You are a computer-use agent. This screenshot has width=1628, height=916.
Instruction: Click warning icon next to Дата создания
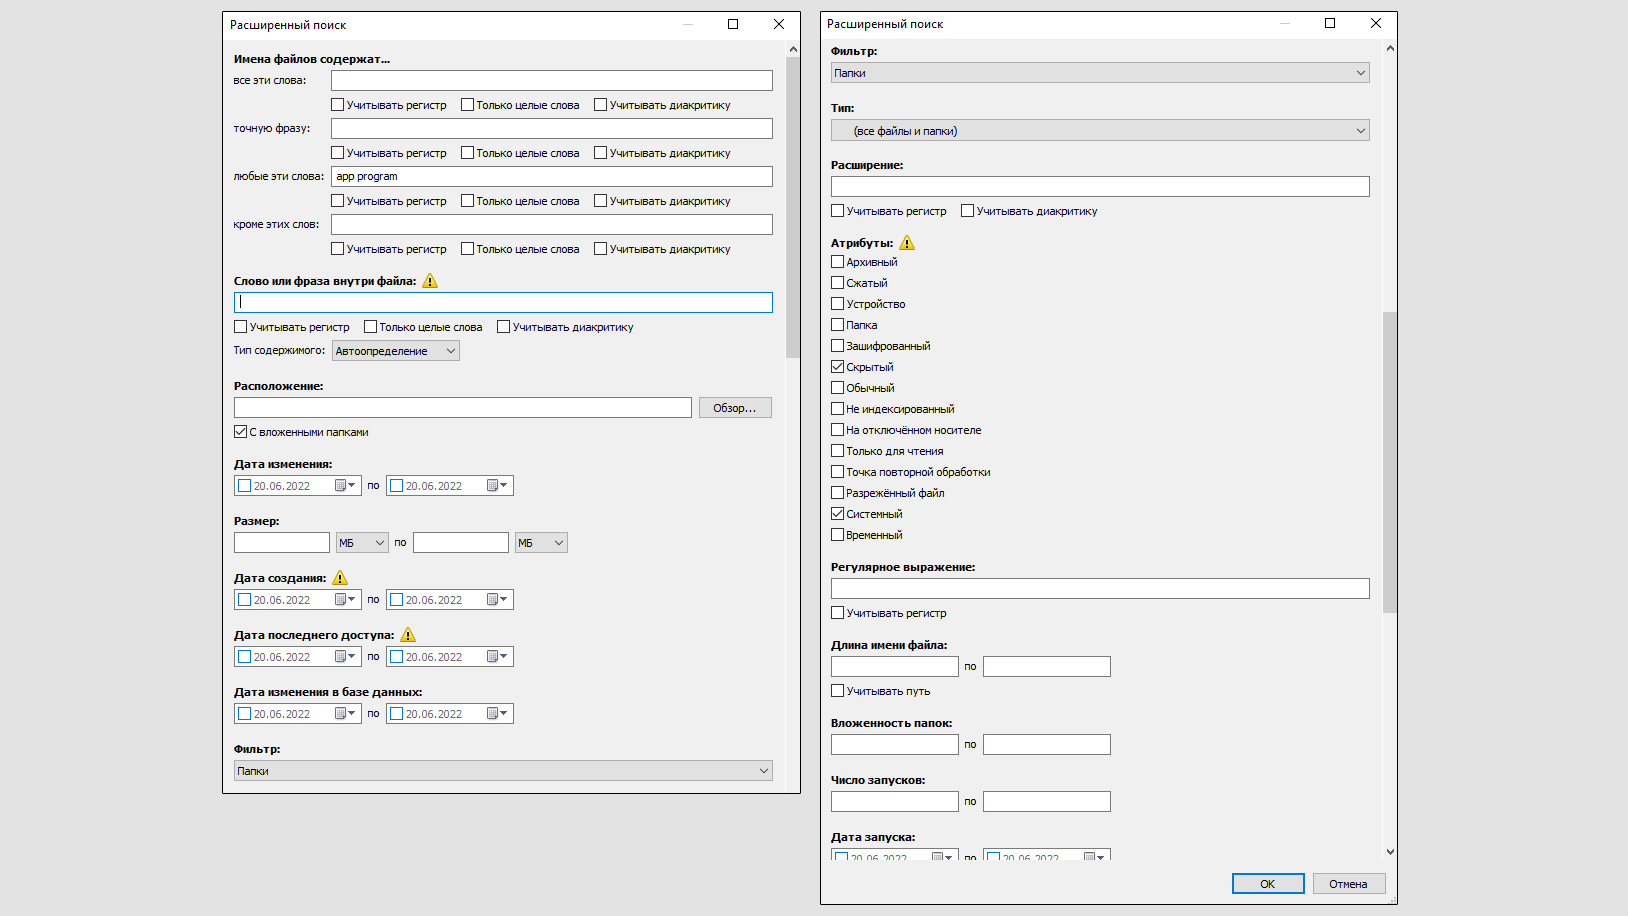(x=340, y=578)
